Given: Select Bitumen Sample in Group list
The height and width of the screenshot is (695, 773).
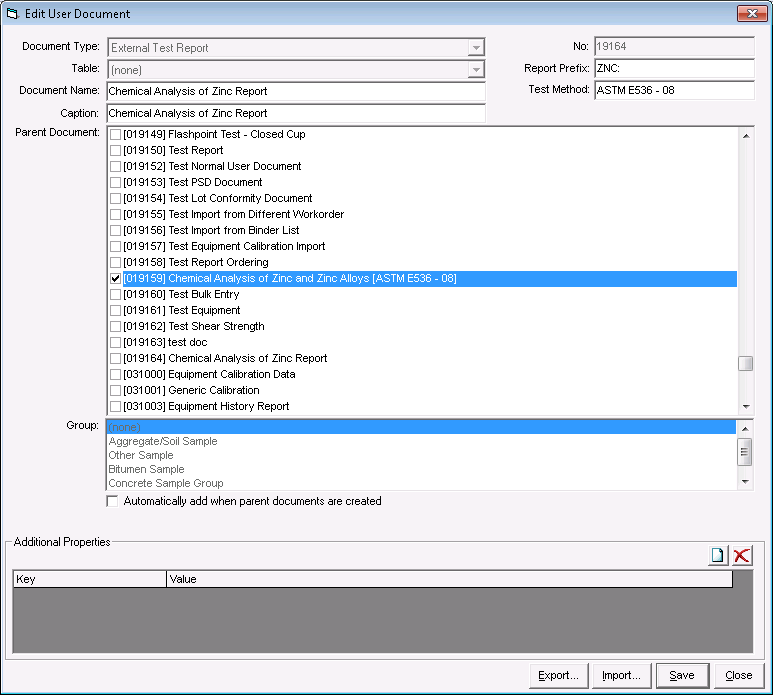Looking at the screenshot, I should (x=146, y=469).
